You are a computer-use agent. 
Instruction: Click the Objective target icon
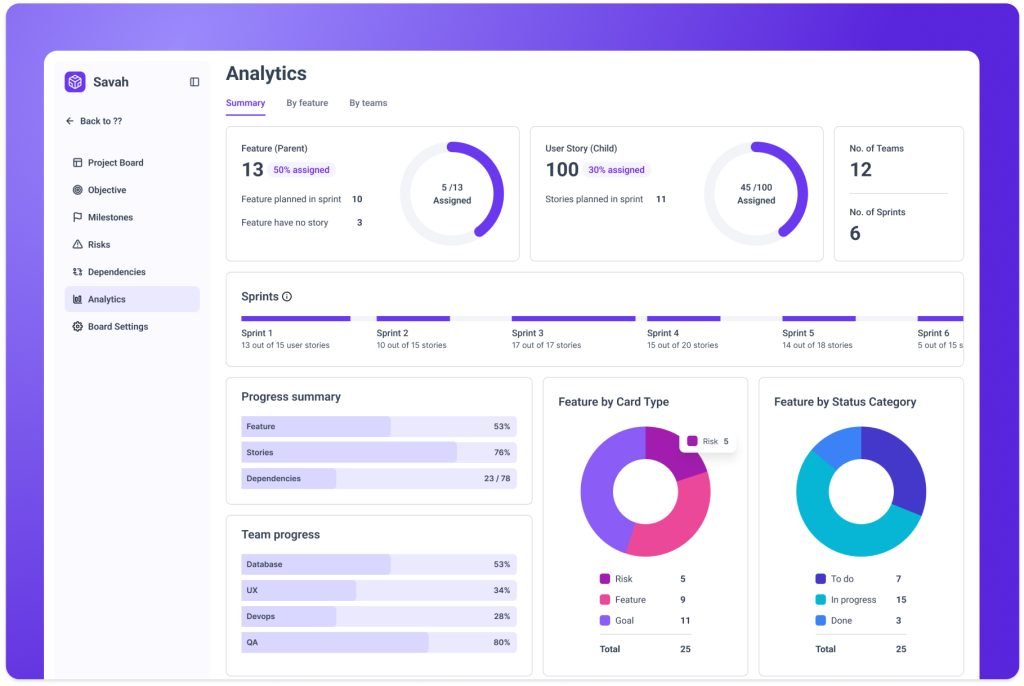77,190
